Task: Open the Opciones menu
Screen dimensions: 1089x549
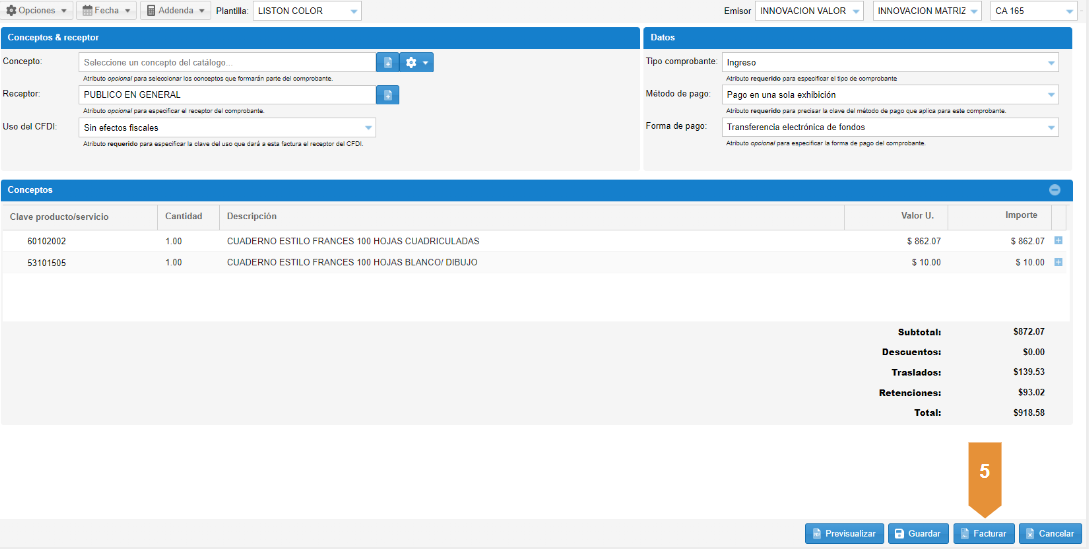Action: [x=38, y=10]
